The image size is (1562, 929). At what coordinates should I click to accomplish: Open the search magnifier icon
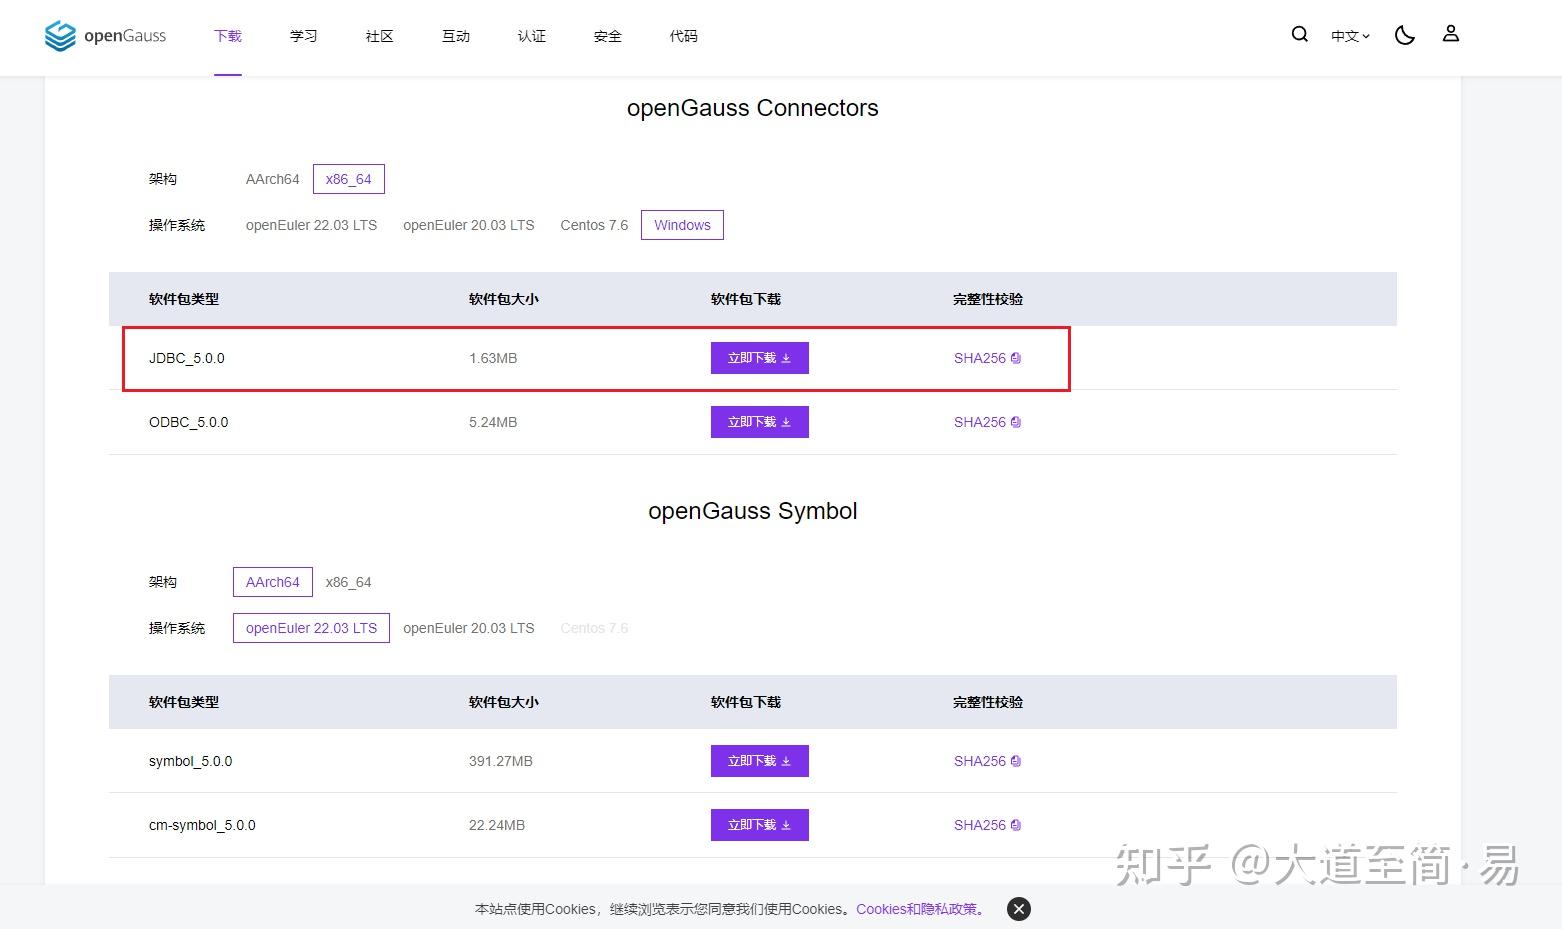pos(1299,34)
